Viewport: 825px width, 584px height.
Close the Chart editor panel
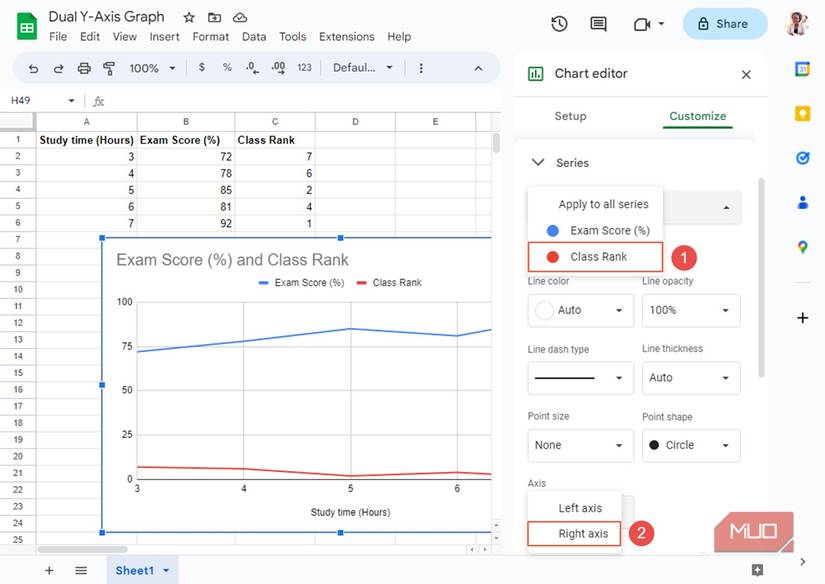(746, 74)
